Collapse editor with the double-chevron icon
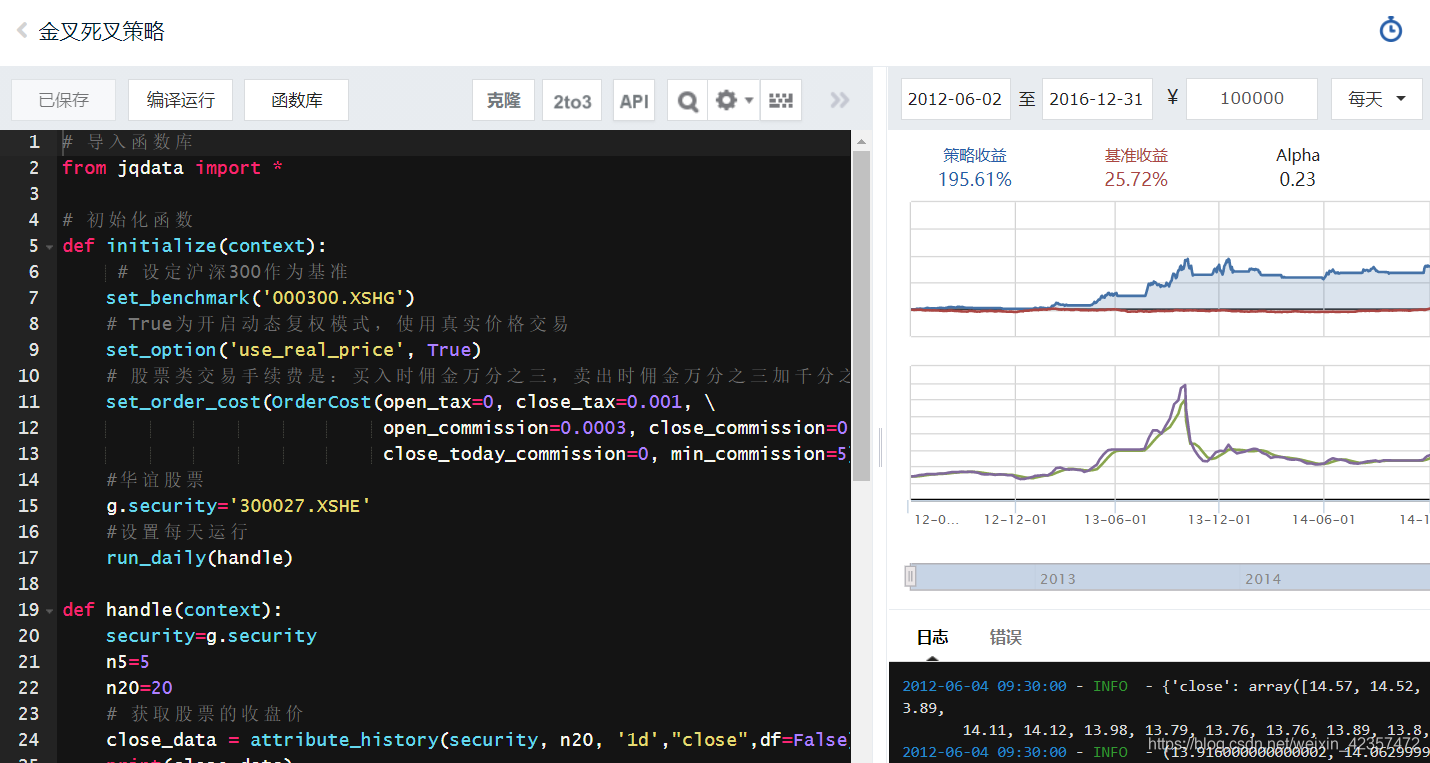This screenshot has width=1430, height=763. (840, 100)
